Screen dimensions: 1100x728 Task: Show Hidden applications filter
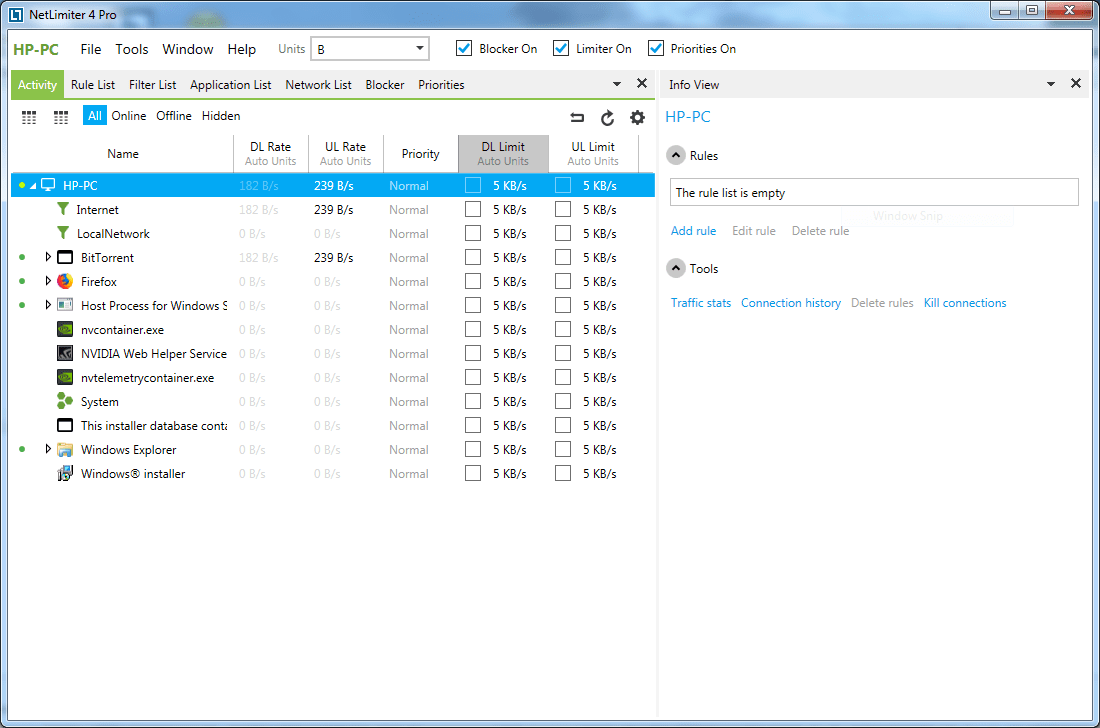click(221, 116)
